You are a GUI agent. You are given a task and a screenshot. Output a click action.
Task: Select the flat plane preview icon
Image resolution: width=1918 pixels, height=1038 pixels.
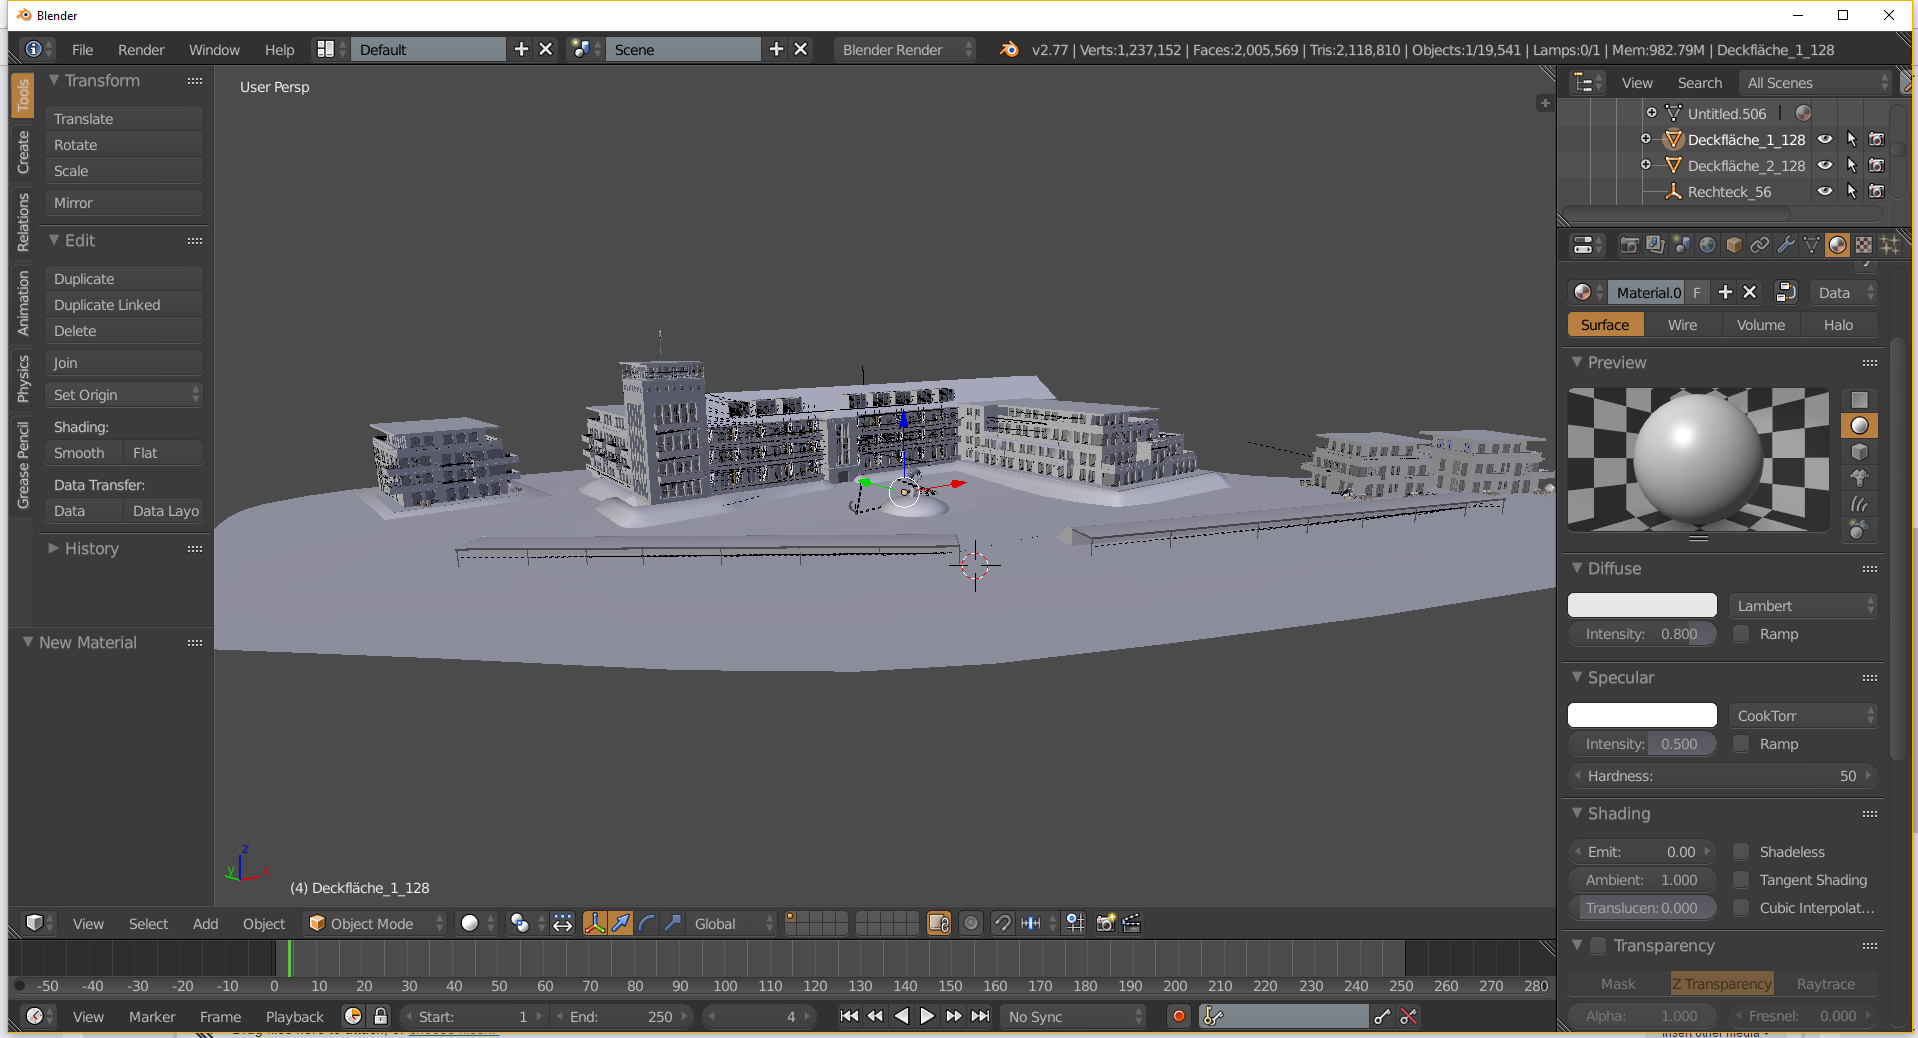(x=1859, y=400)
